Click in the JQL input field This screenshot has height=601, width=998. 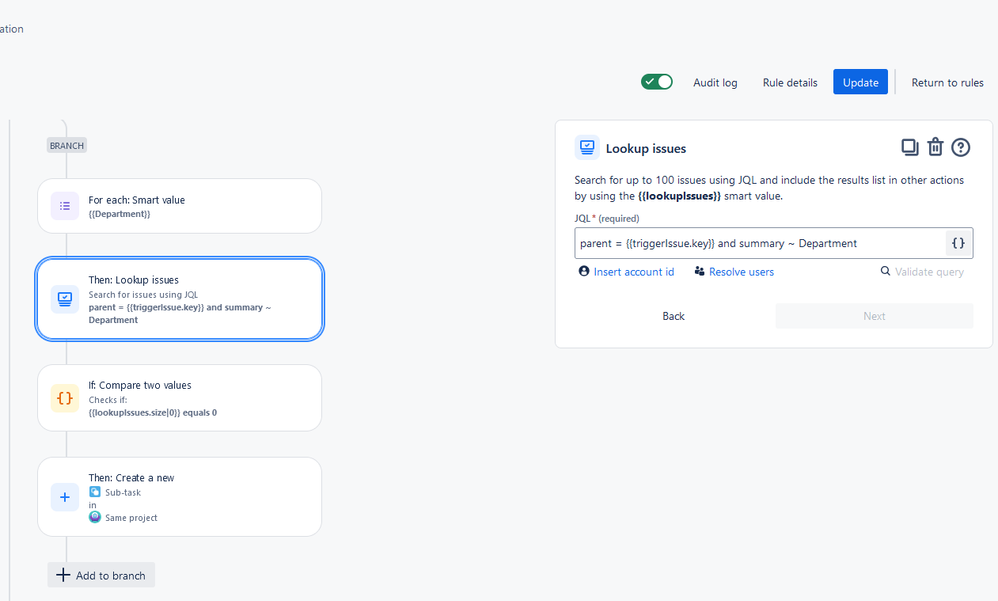pos(761,243)
